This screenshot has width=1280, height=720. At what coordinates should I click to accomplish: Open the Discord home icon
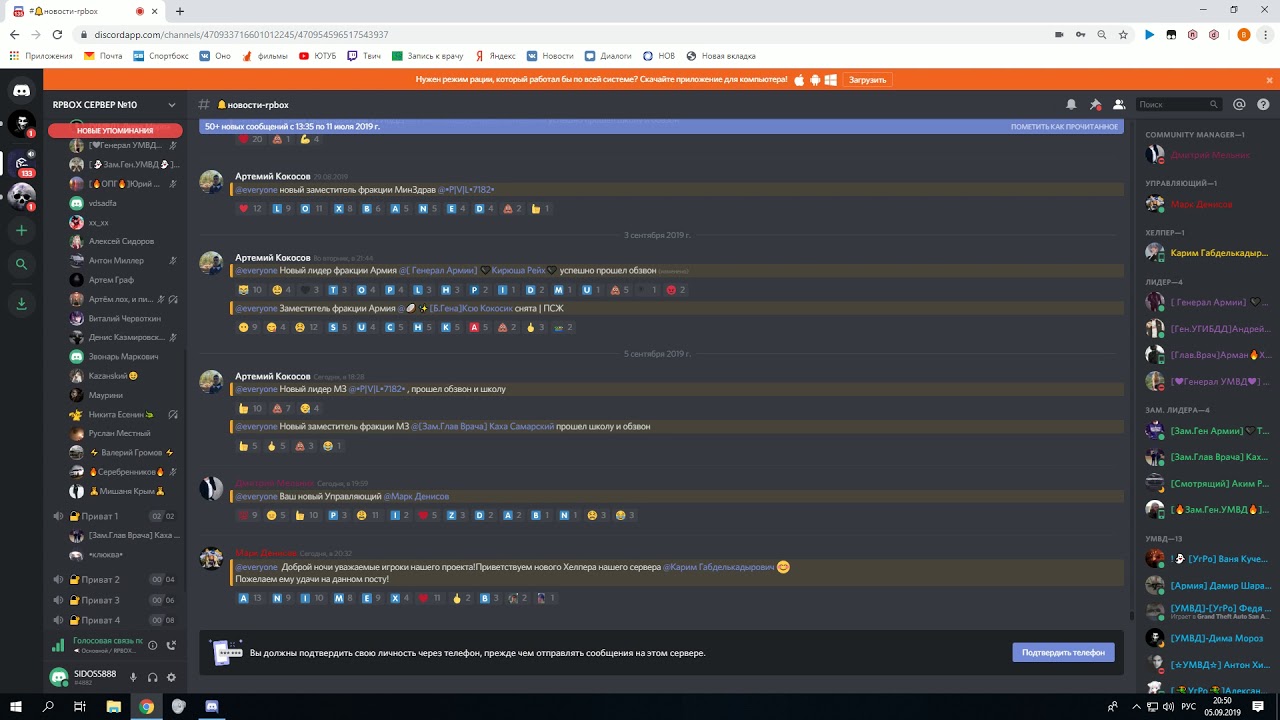pos(21,91)
